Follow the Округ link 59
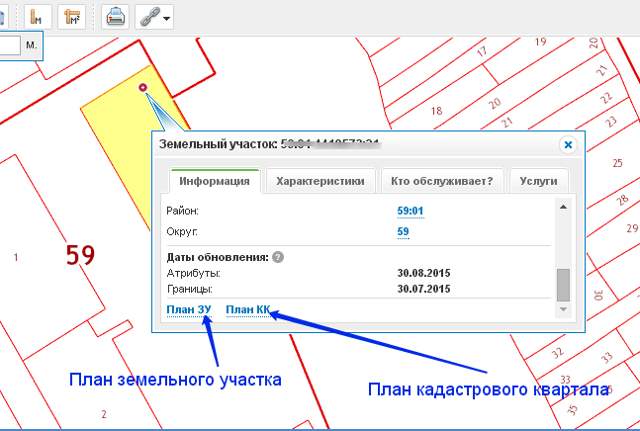The width and height of the screenshot is (640, 431). point(403,231)
